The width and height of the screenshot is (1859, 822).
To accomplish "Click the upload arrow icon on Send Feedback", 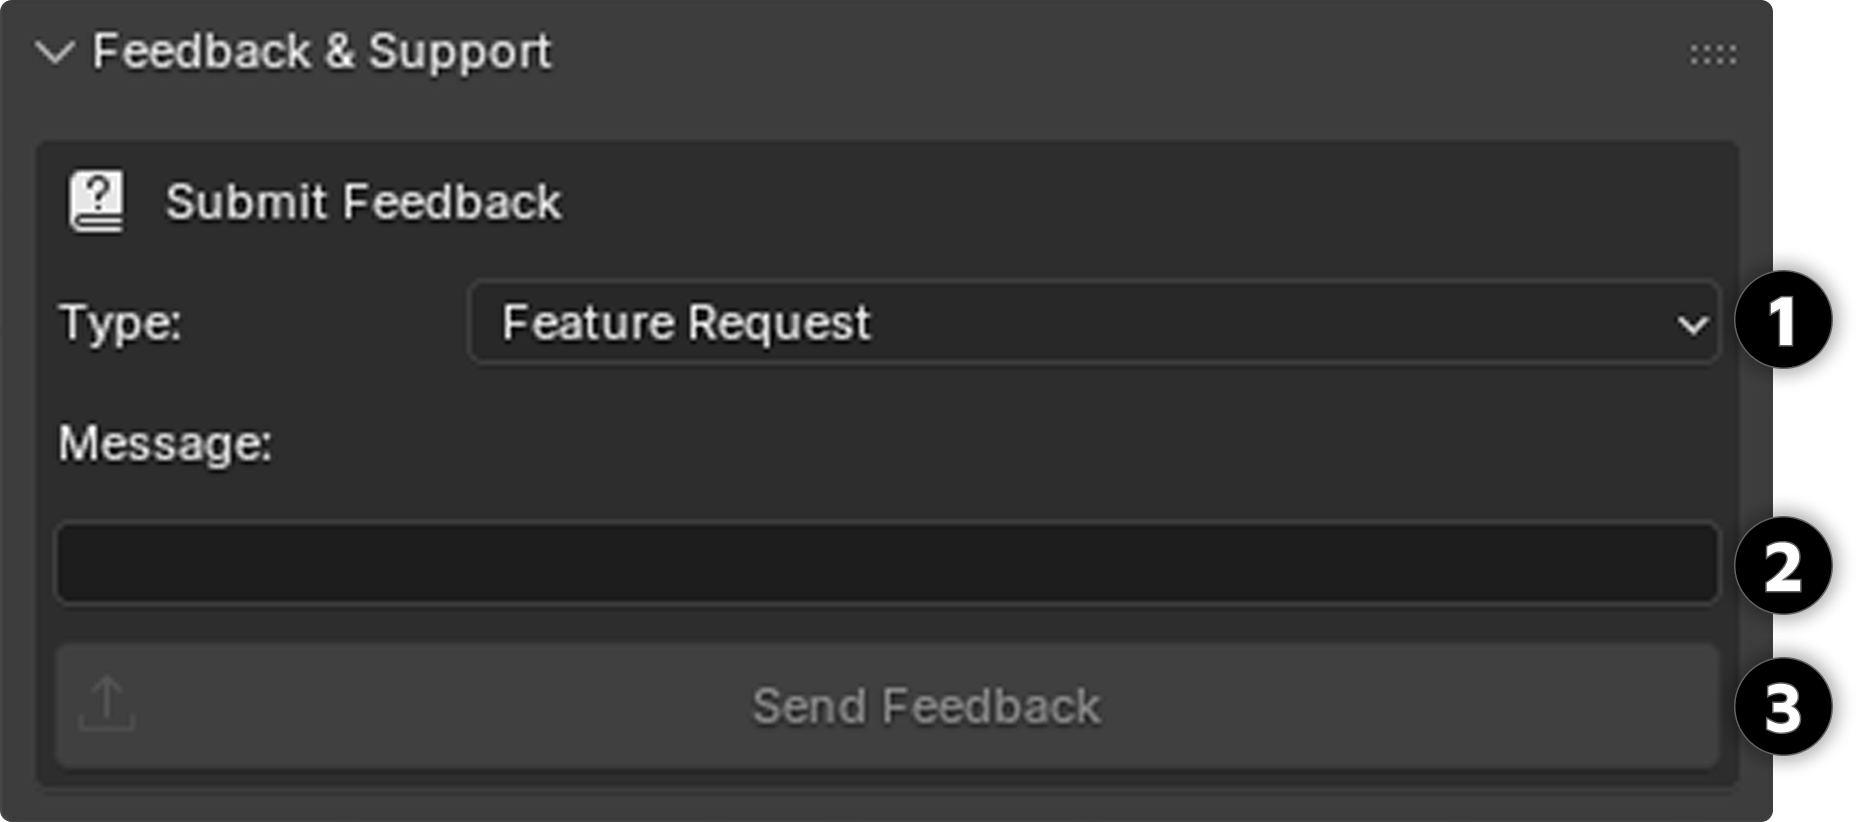I will click(x=106, y=704).
